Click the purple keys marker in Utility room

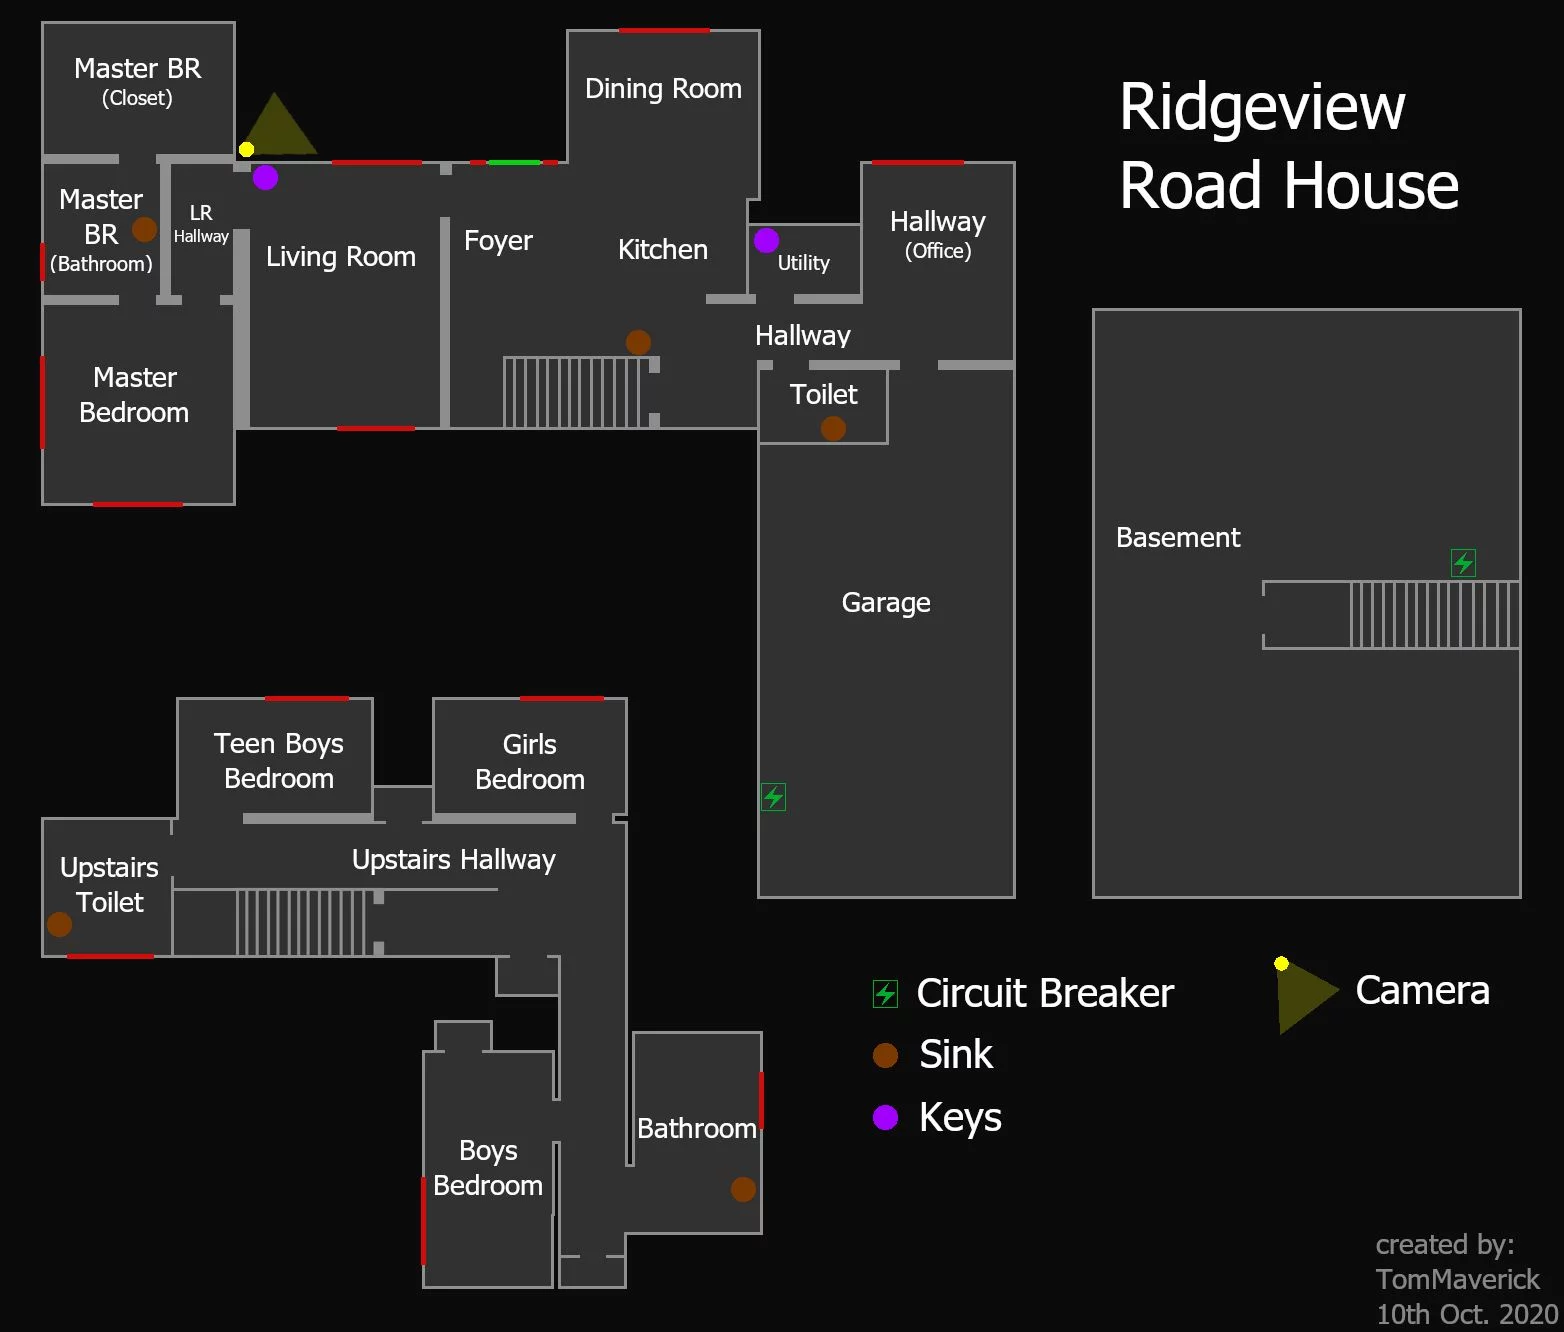click(766, 240)
